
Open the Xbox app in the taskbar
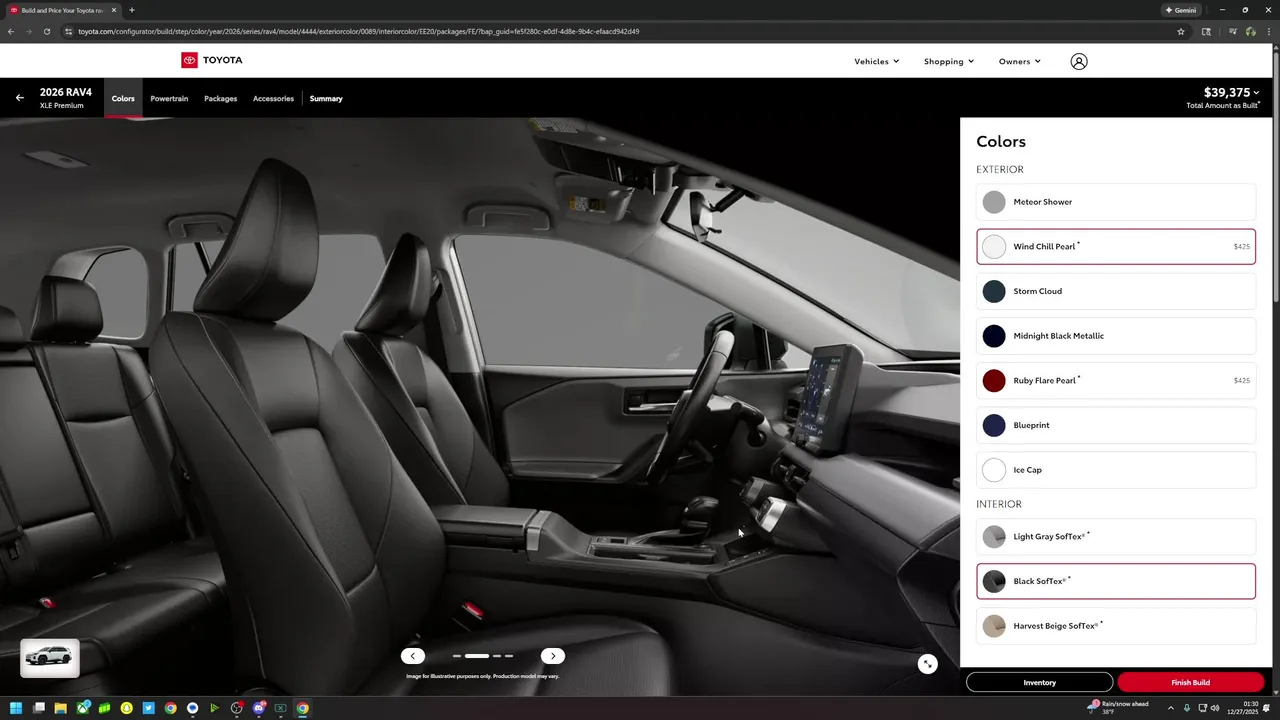tap(82, 708)
